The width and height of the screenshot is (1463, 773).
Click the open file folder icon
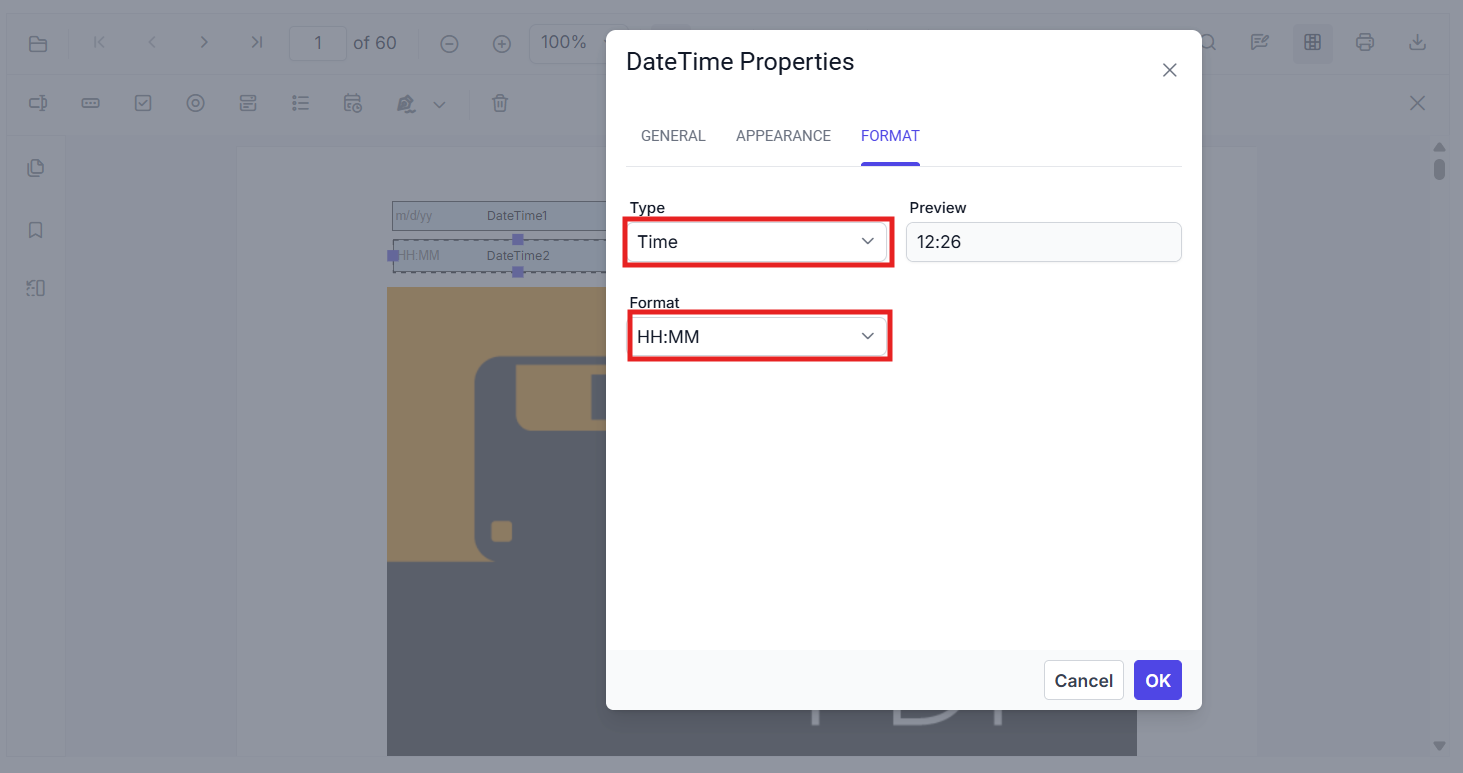coord(38,43)
